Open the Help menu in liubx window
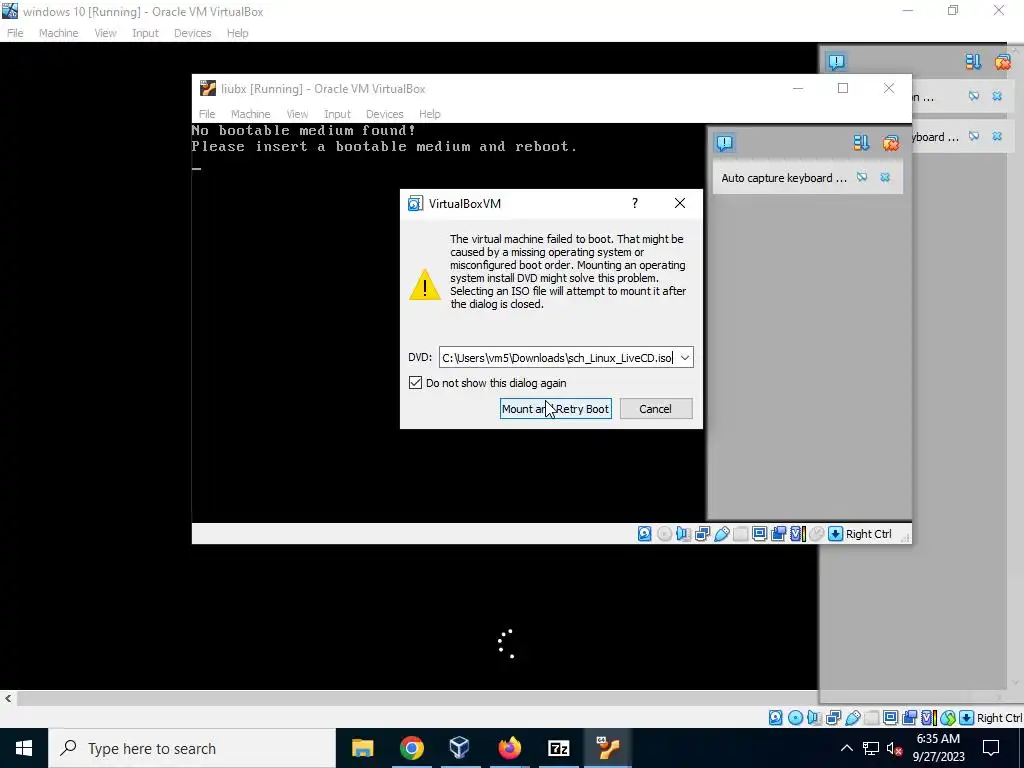1024x768 pixels. click(429, 114)
